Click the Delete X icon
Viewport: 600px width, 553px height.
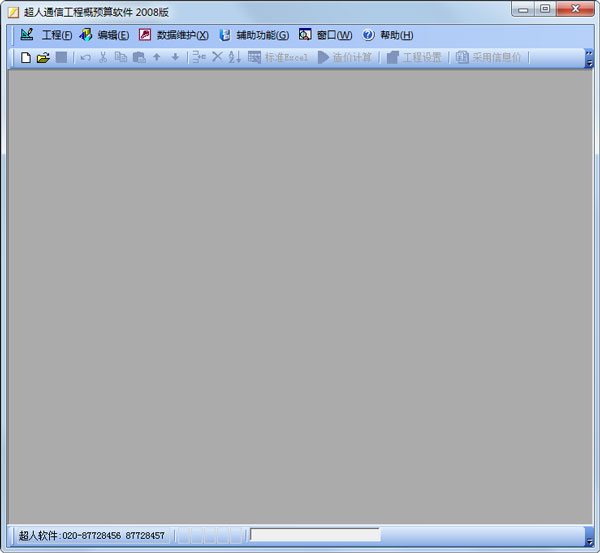coord(217,58)
